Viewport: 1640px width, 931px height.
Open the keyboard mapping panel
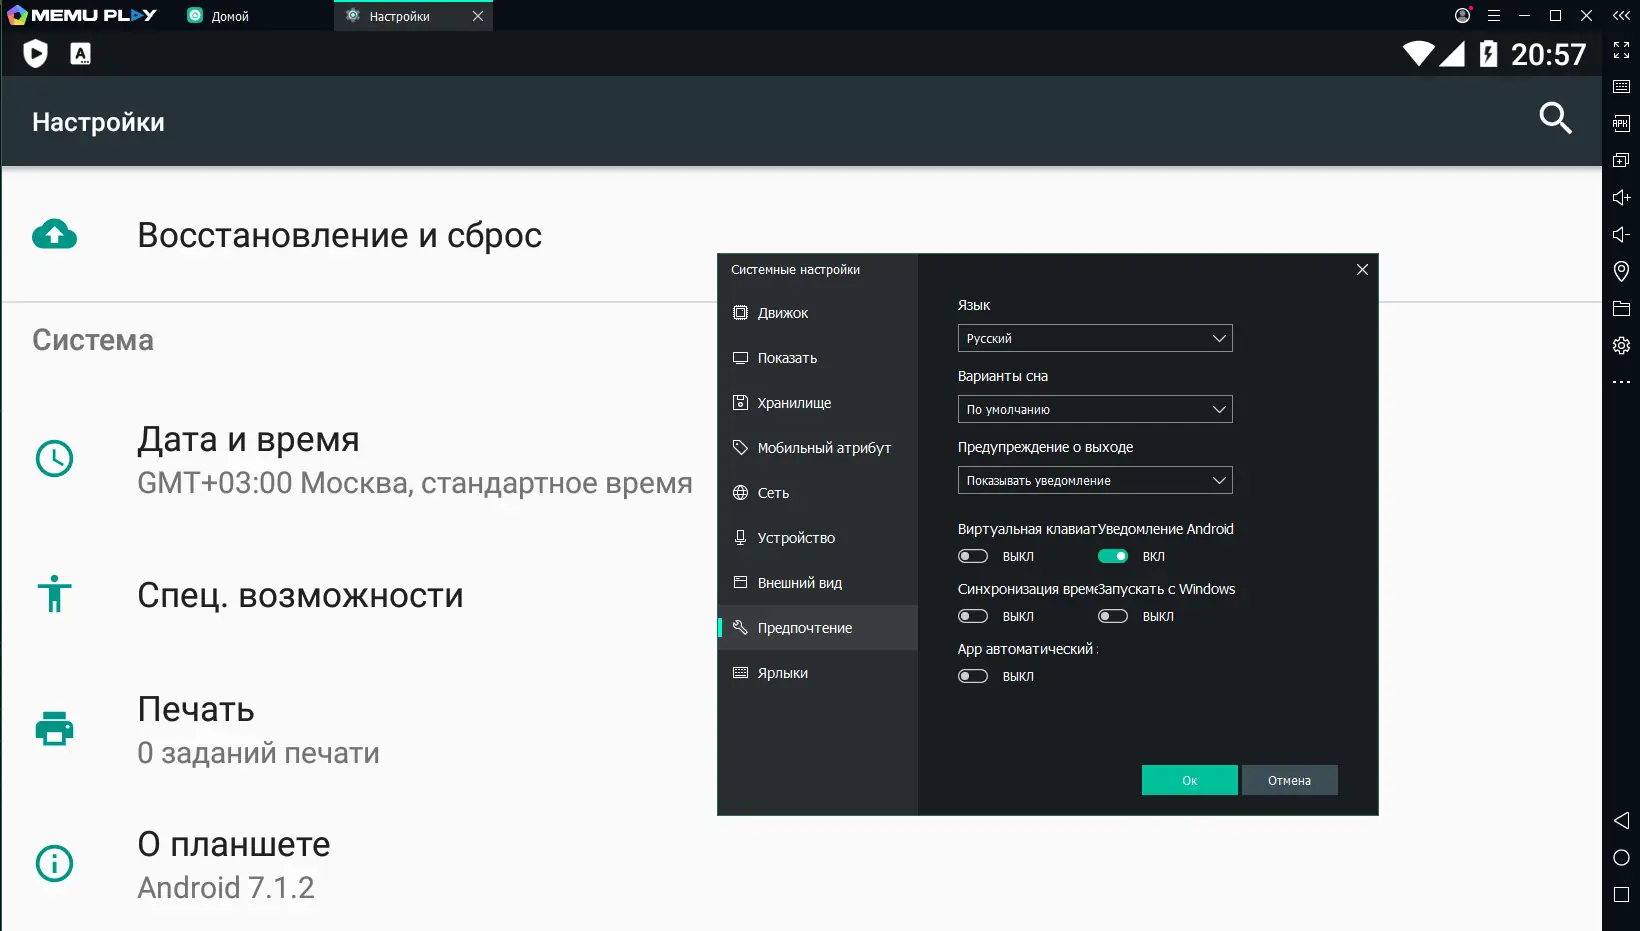click(x=1621, y=87)
